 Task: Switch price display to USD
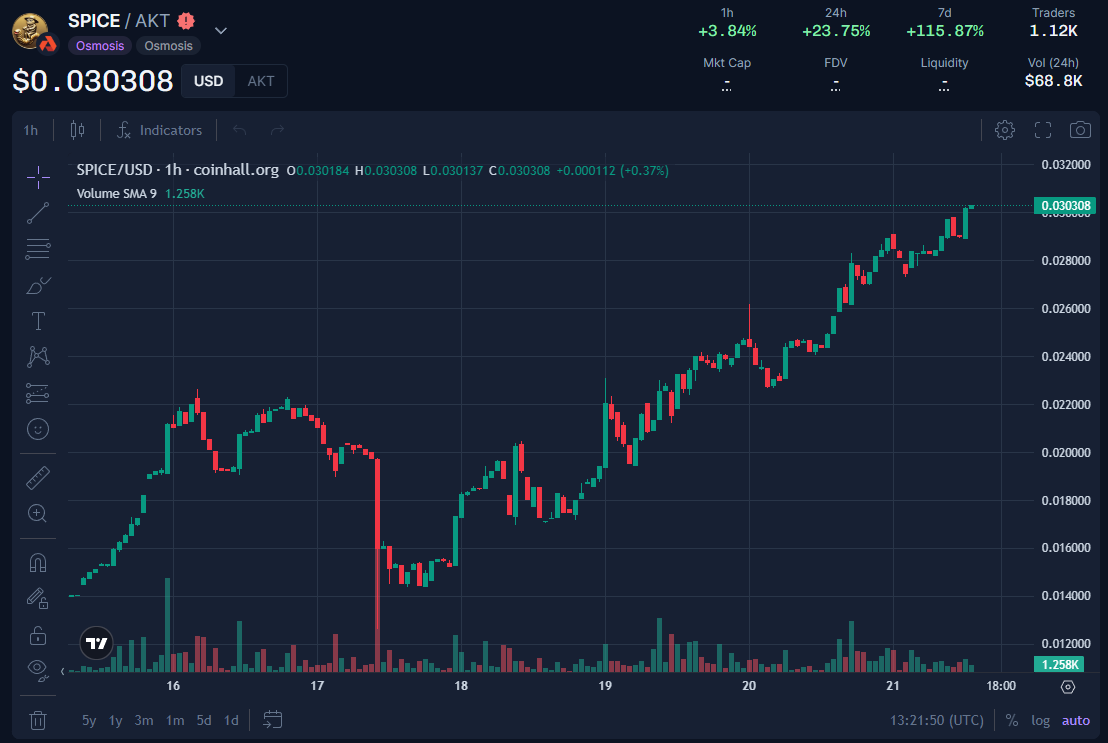(x=208, y=81)
